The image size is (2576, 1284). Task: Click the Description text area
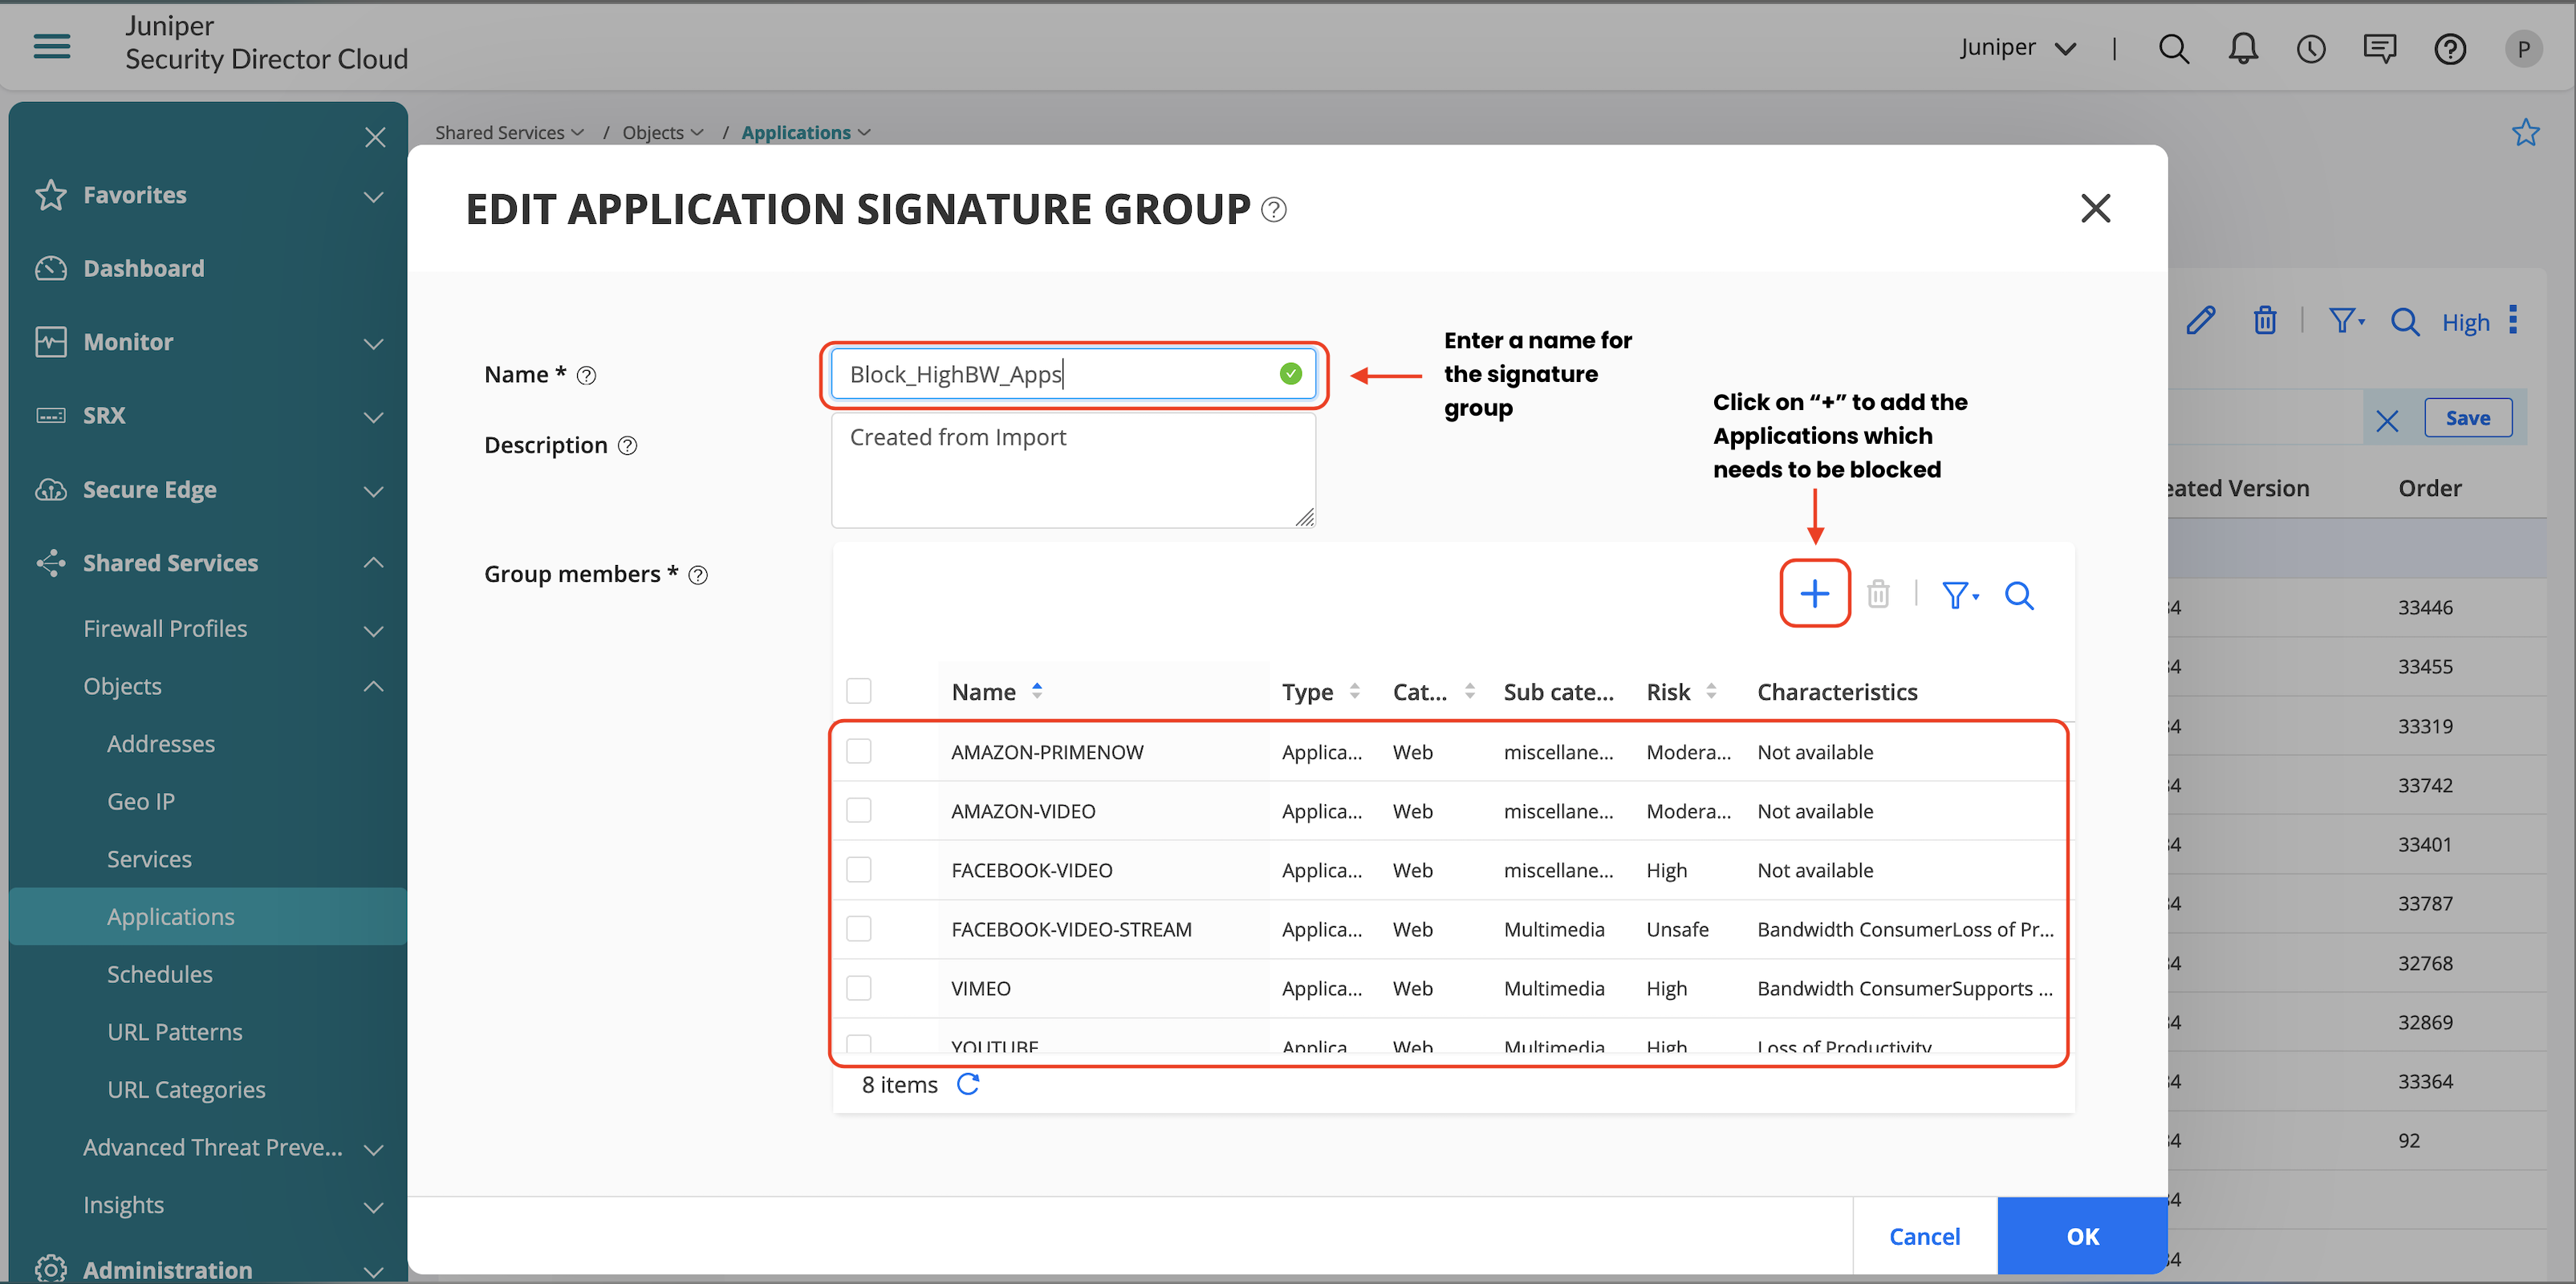coord(1072,470)
